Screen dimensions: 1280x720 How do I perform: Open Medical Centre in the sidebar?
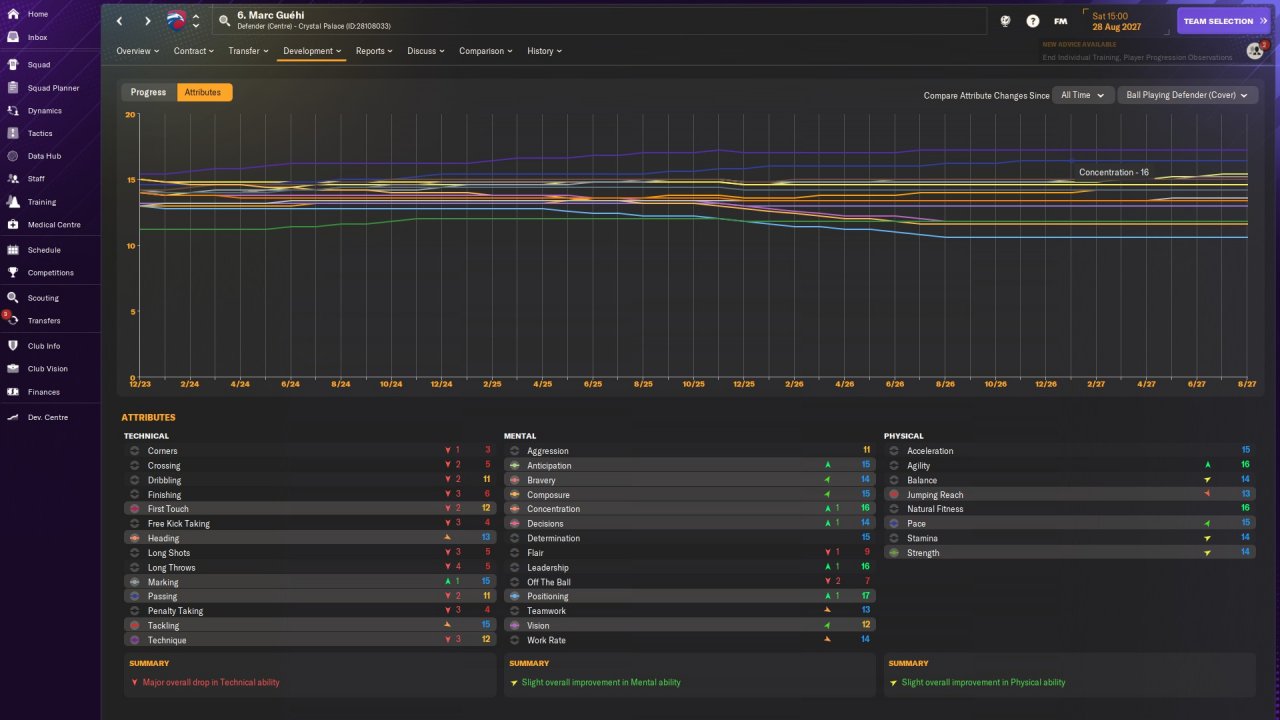tap(54, 225)
